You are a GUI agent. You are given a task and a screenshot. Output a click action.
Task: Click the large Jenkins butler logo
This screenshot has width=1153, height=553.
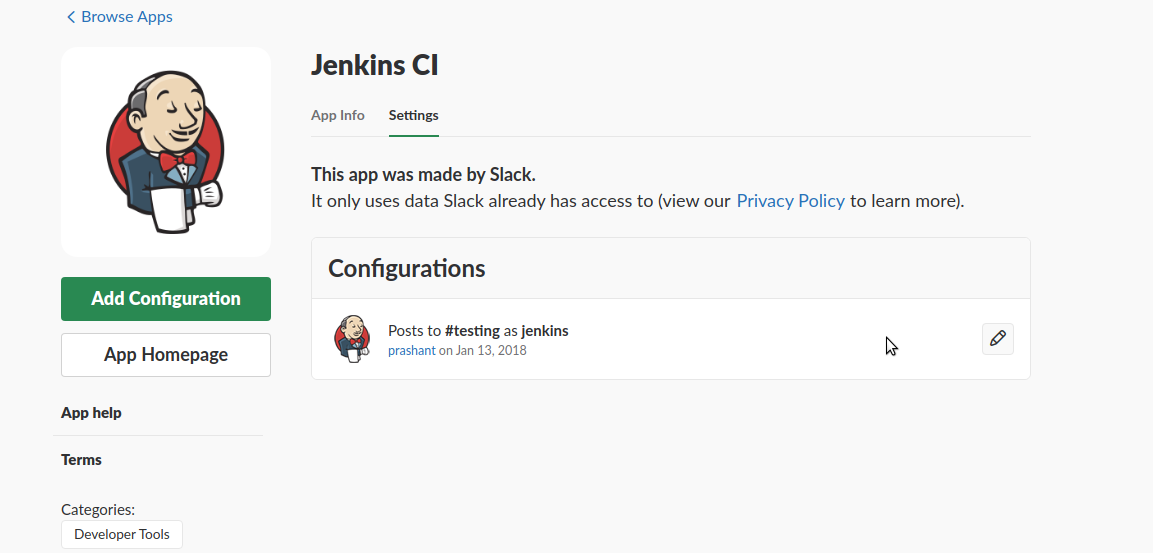point(165,152)
